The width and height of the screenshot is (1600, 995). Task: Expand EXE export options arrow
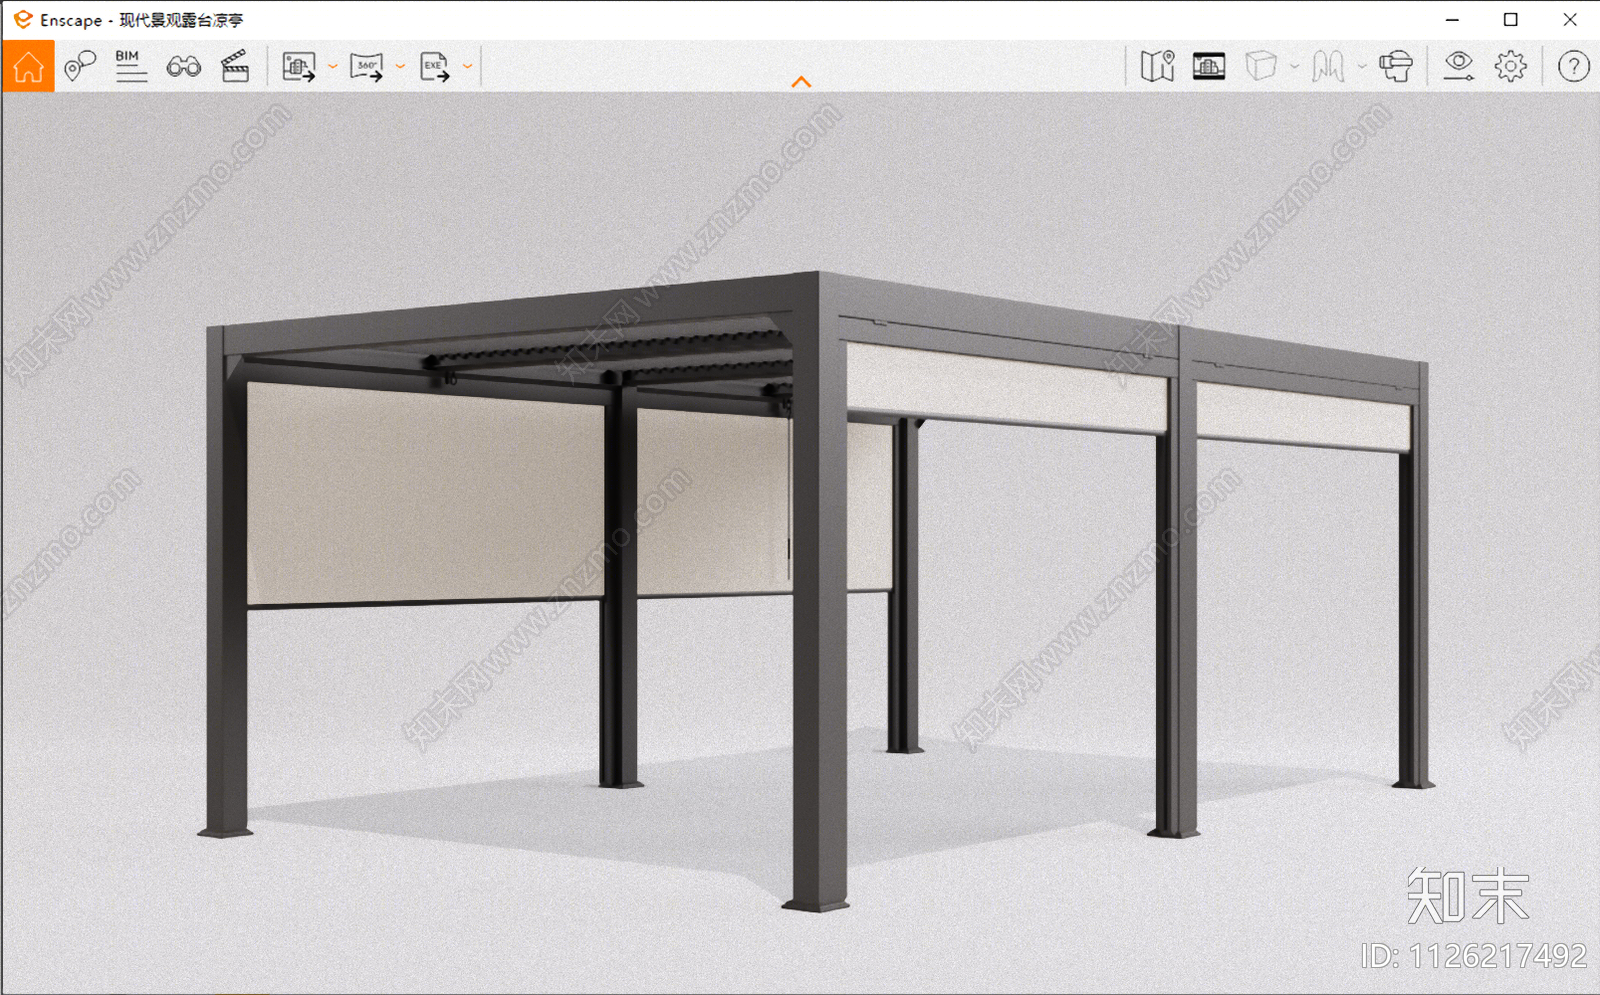[x=467, y=67]
